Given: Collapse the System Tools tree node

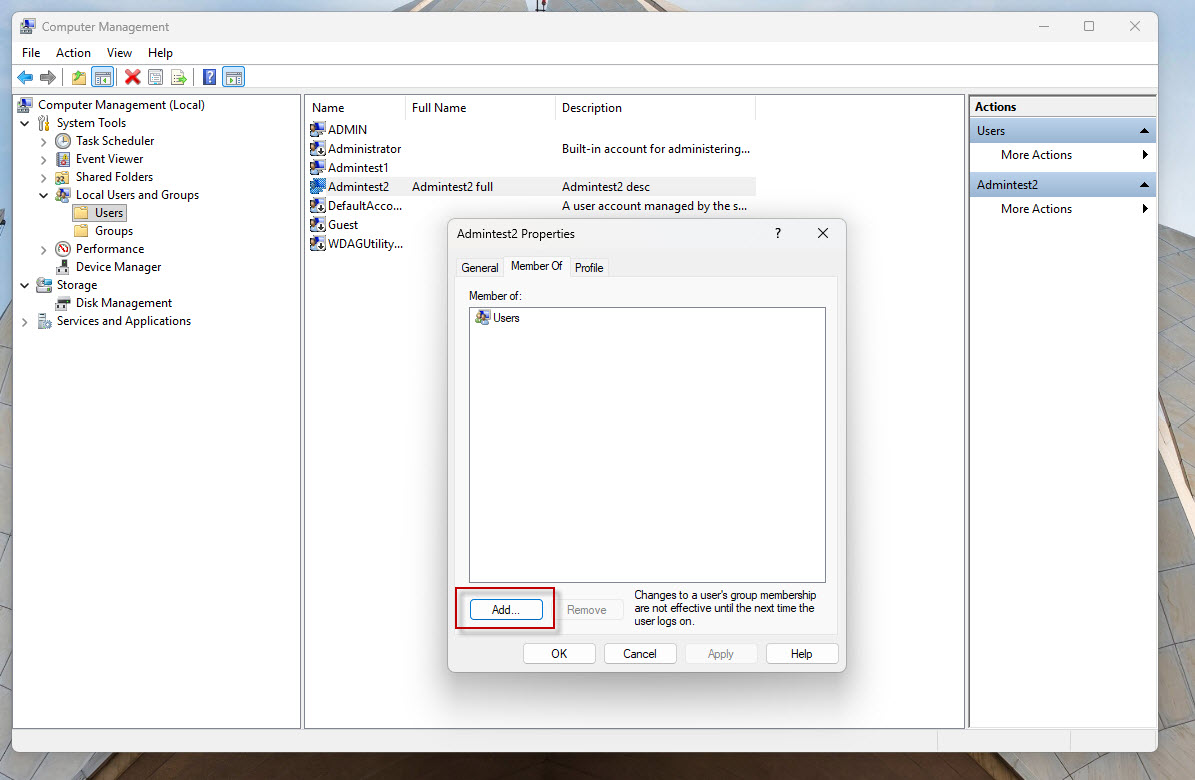Looking at the screenshot, I should click(25, 123).
